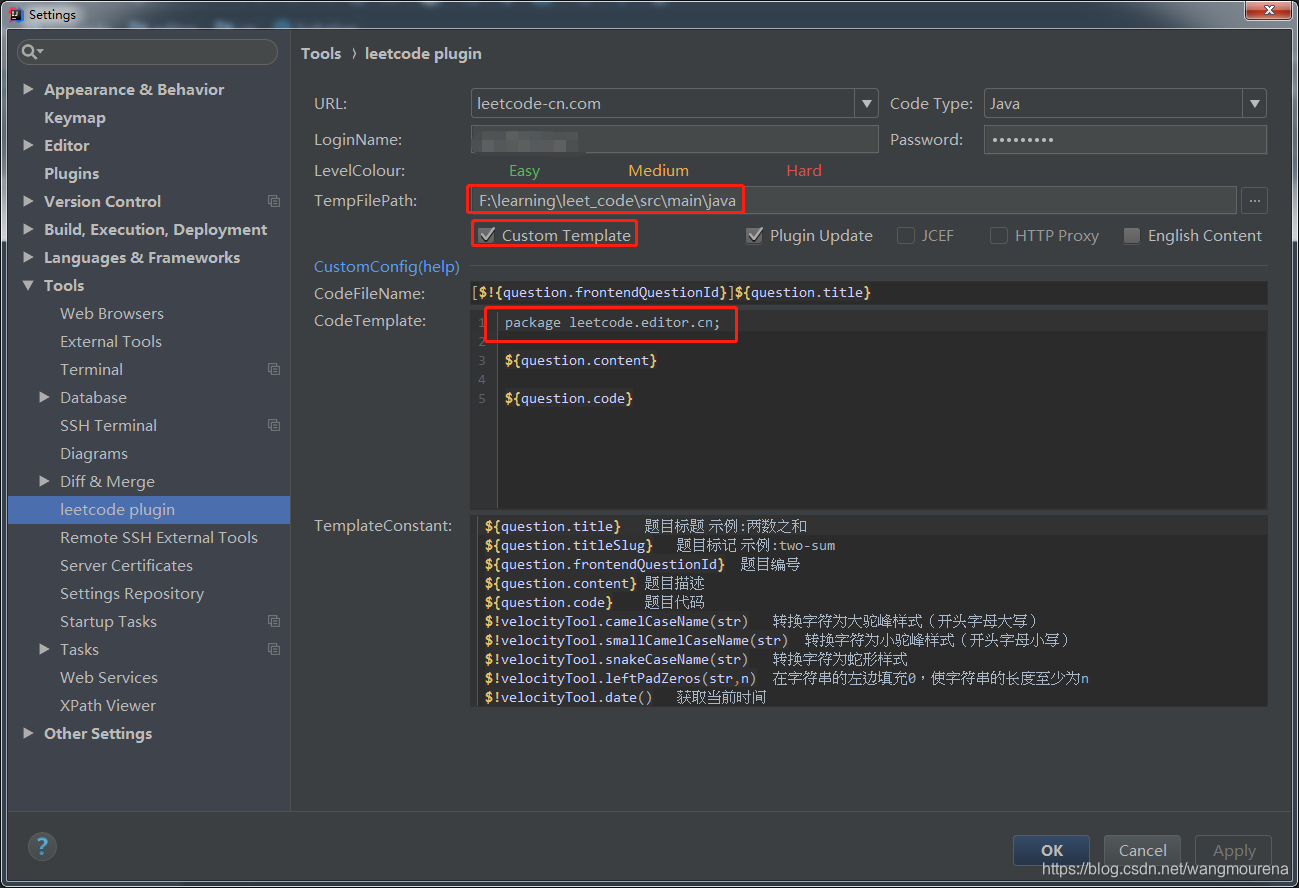Open the CustomConfig(help) link
The image size is (1299, 888).
pyautogui.click(x=387, y=267)
